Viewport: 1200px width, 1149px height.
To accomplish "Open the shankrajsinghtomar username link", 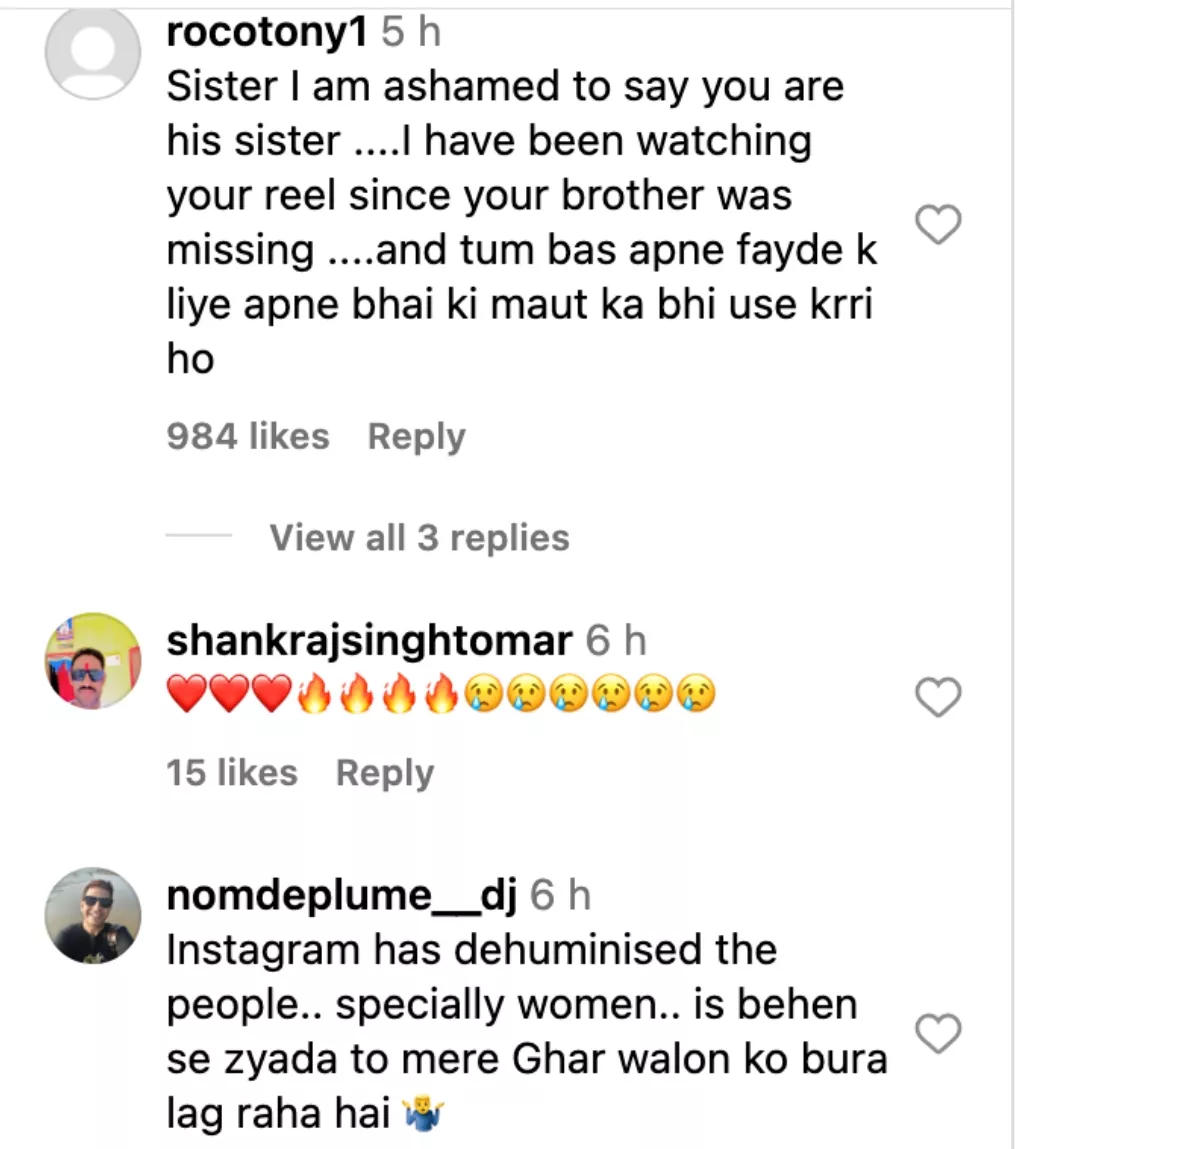I will [x=369, y=641].
